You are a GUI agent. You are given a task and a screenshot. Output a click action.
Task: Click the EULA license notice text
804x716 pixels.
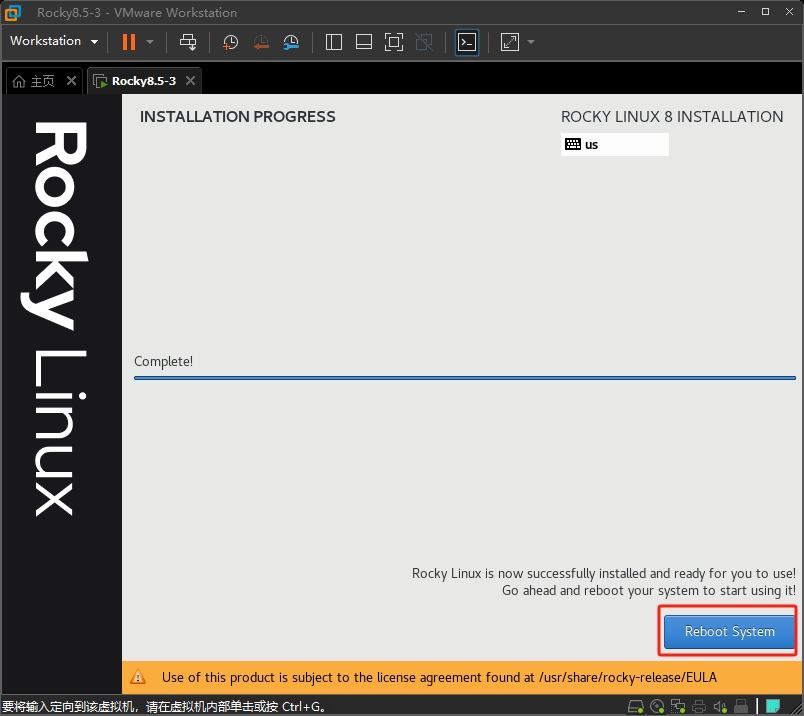click(439, 678)
